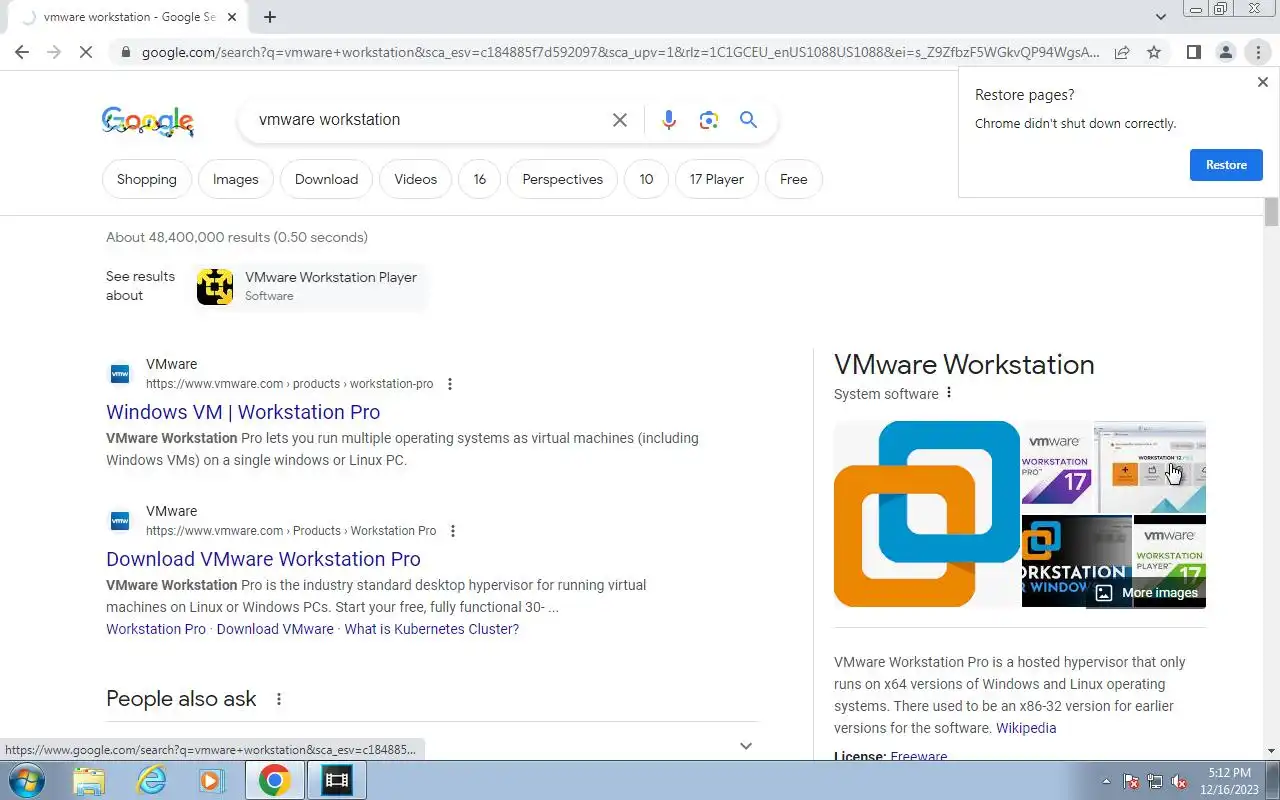Click the browser address bar URL
This screenshot has width=1280, height=800.
coord(620,52)
